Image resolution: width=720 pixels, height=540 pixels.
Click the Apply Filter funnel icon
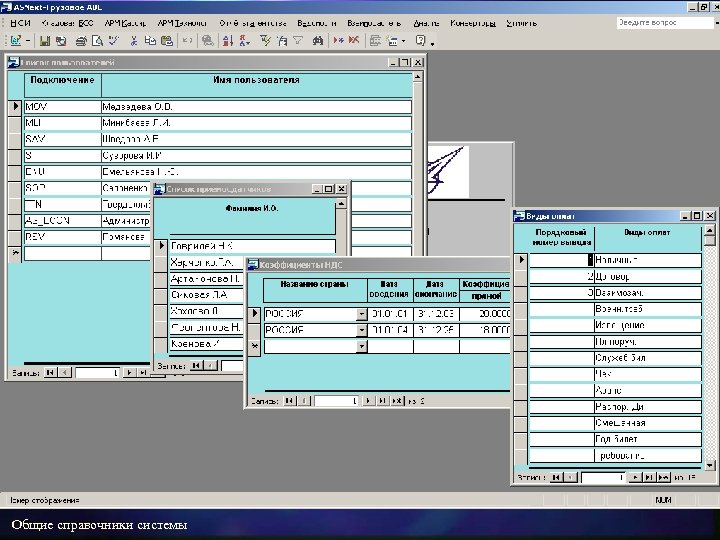click(299, 40)
